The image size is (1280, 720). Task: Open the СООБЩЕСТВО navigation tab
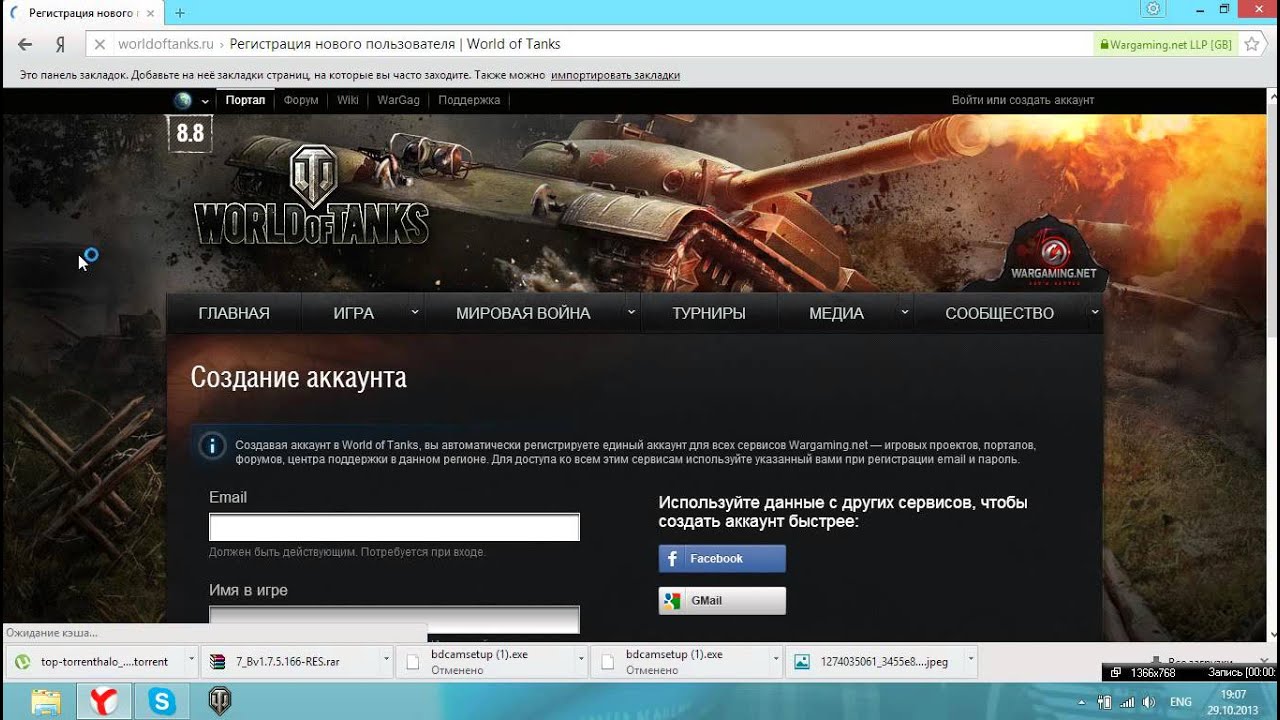999,313
